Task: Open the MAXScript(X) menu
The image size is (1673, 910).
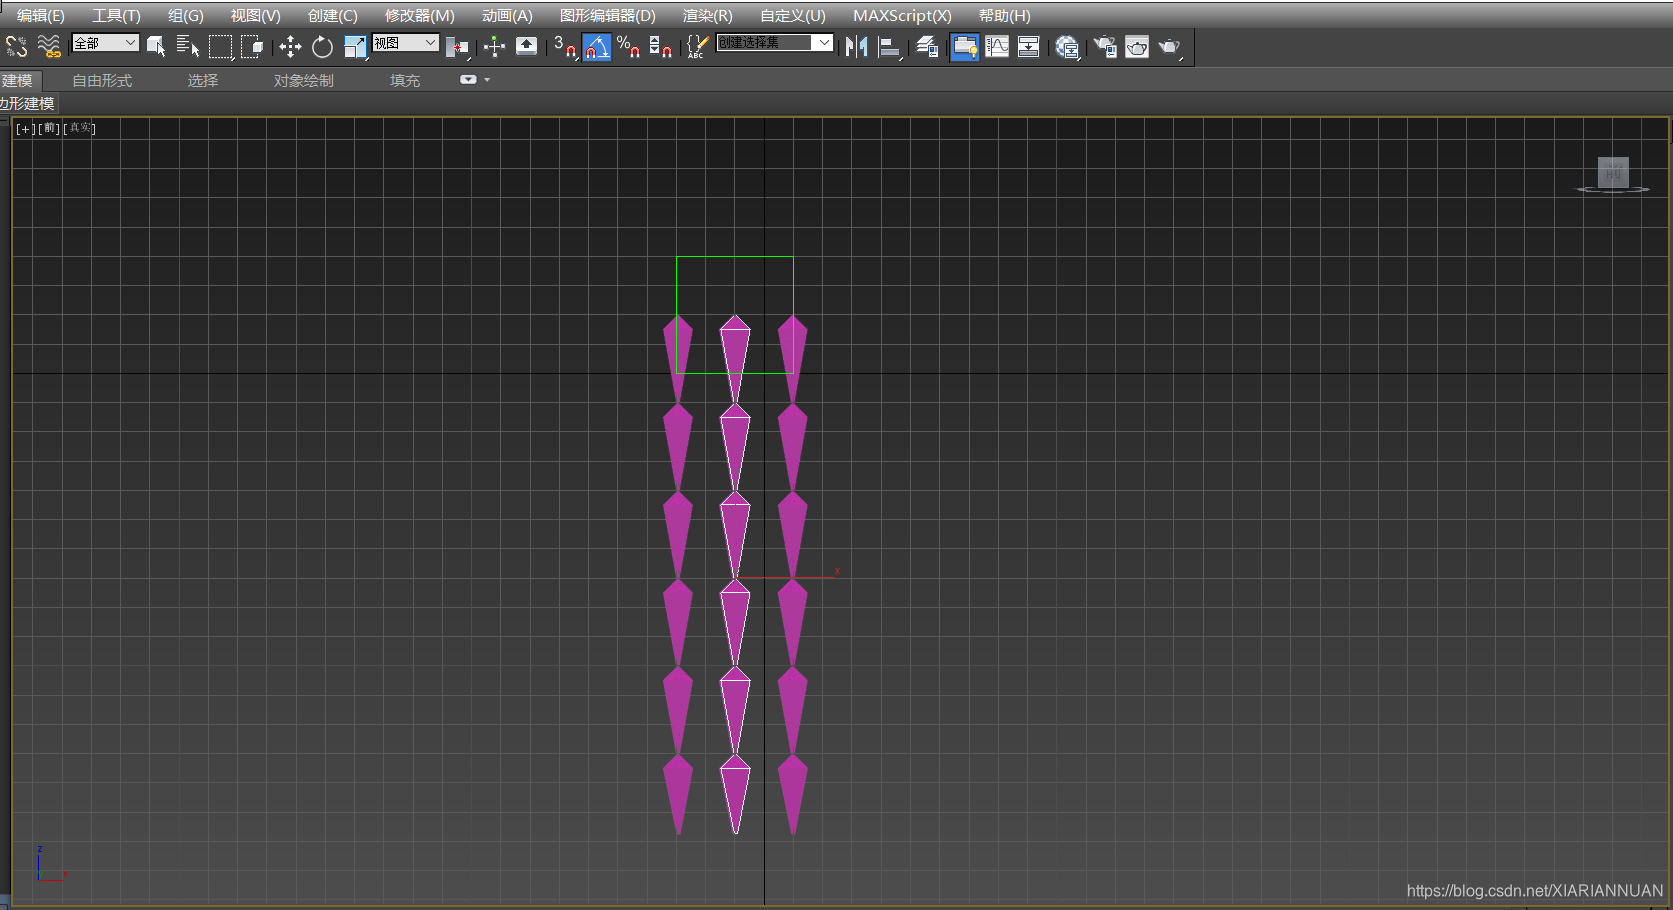Action: (903, 16)
